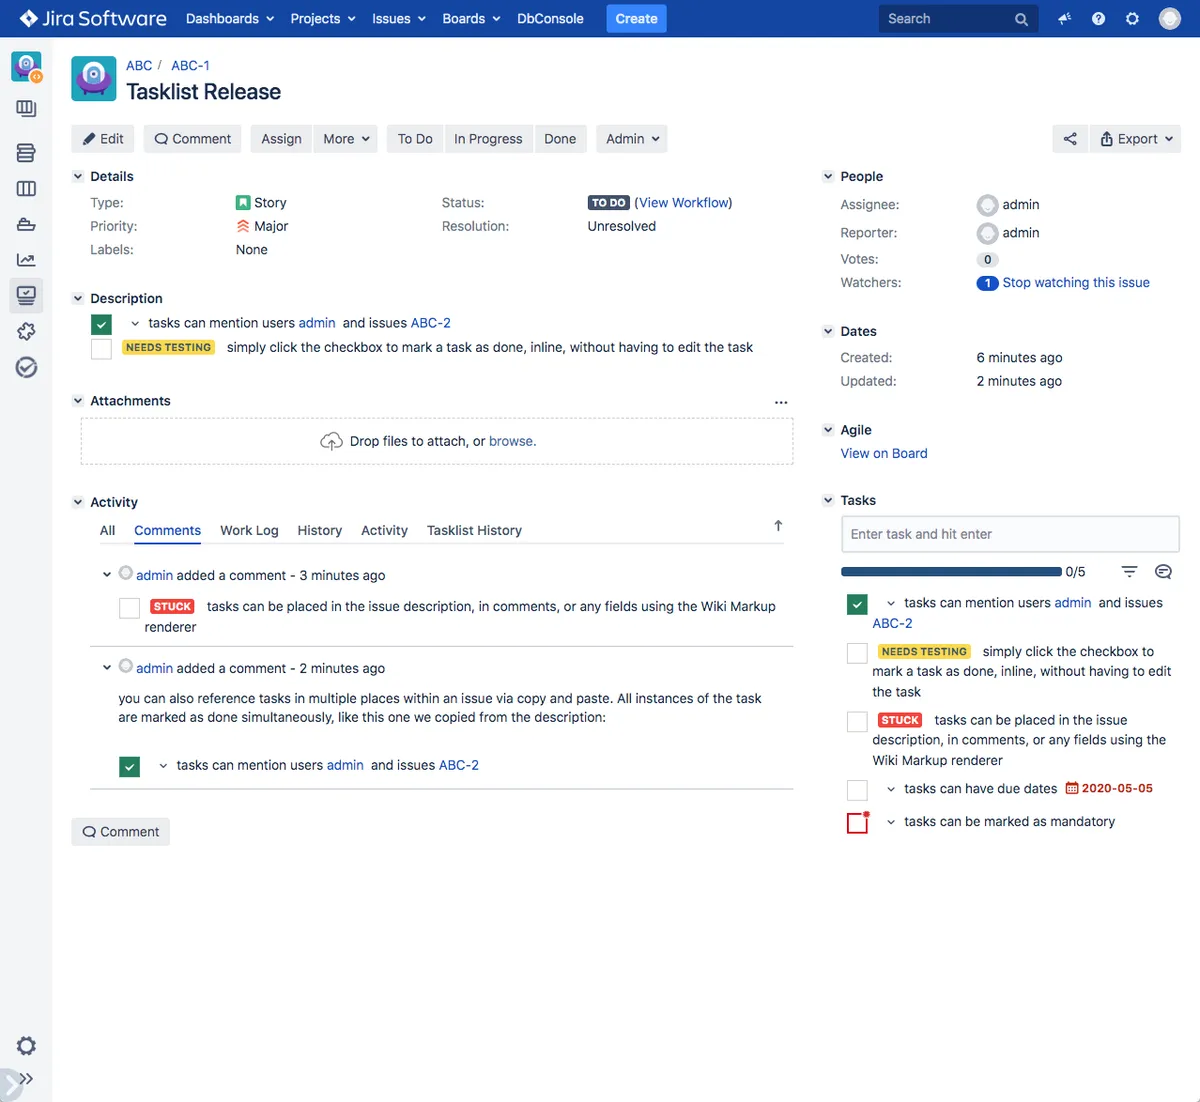This screenshot has height=1102, width=1200.
Task: Click the activity sort arrow icon
Action: coord(778,526)
